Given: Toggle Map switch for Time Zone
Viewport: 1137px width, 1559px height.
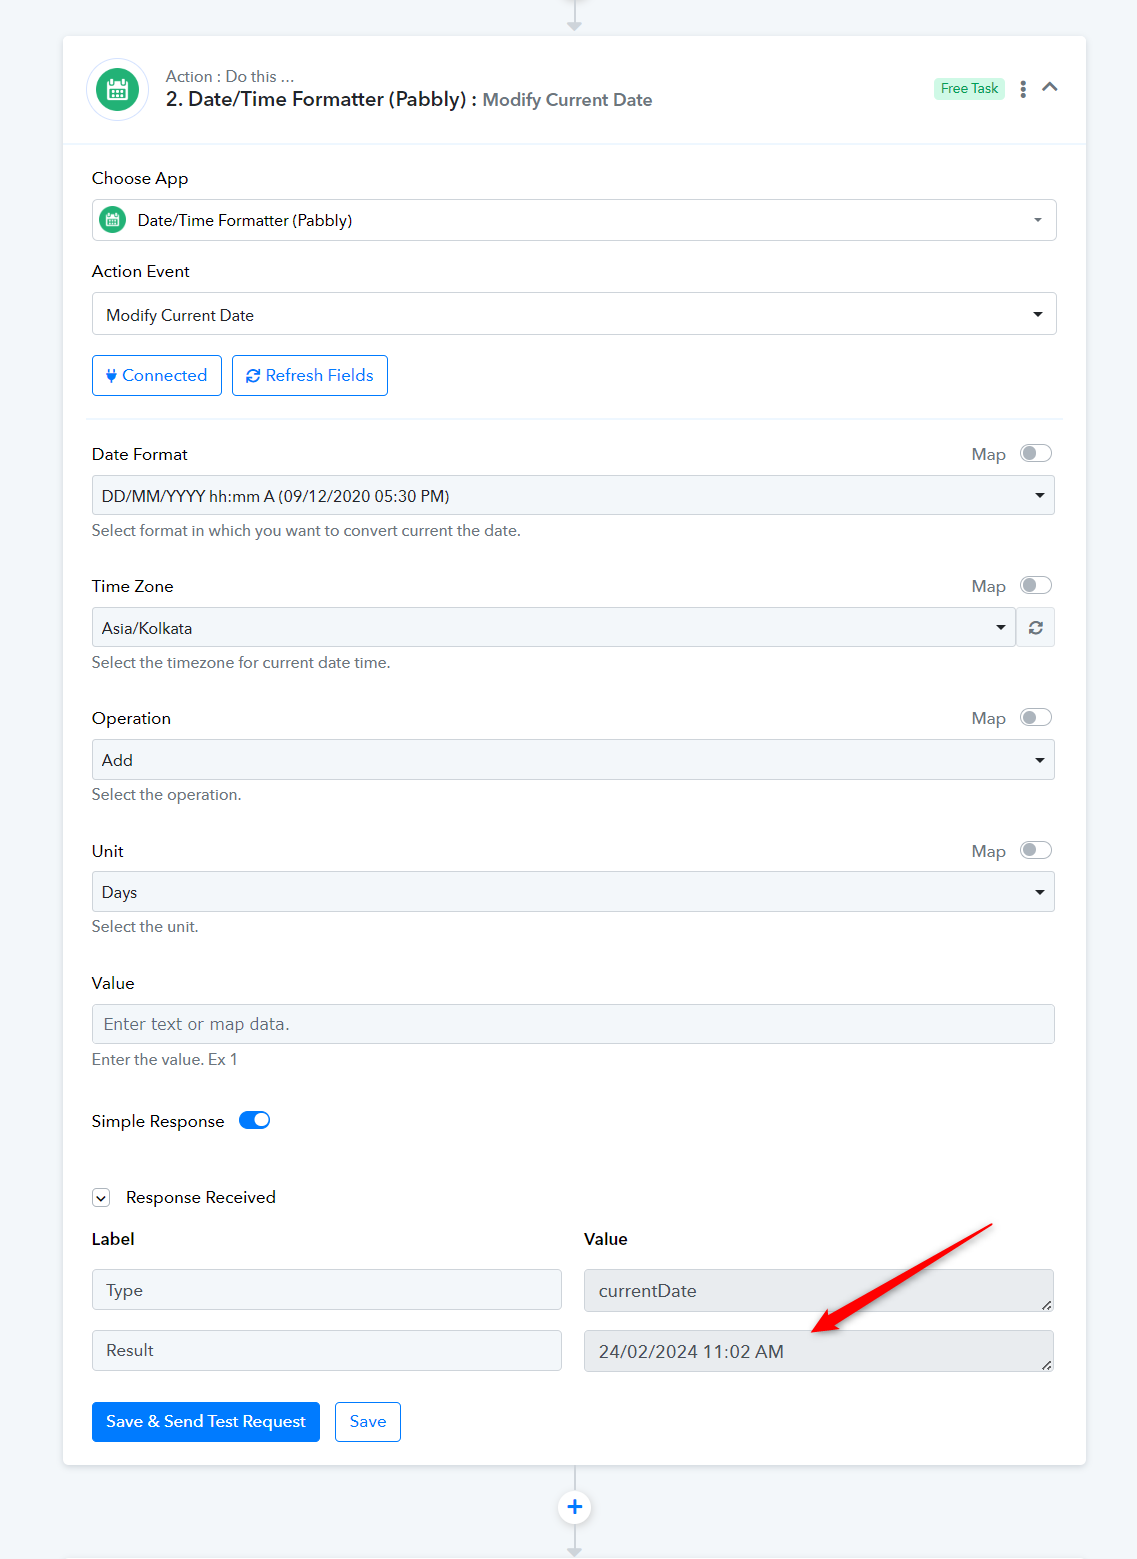Looking at the screenshot, I should click(1036, 586).
